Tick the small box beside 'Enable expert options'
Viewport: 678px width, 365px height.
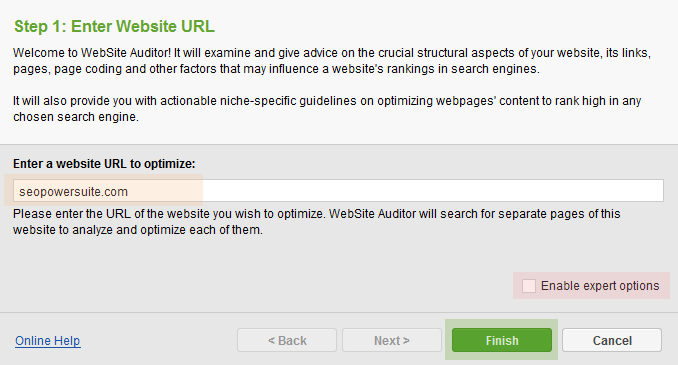pyautogui.click(x=529, y=286)
